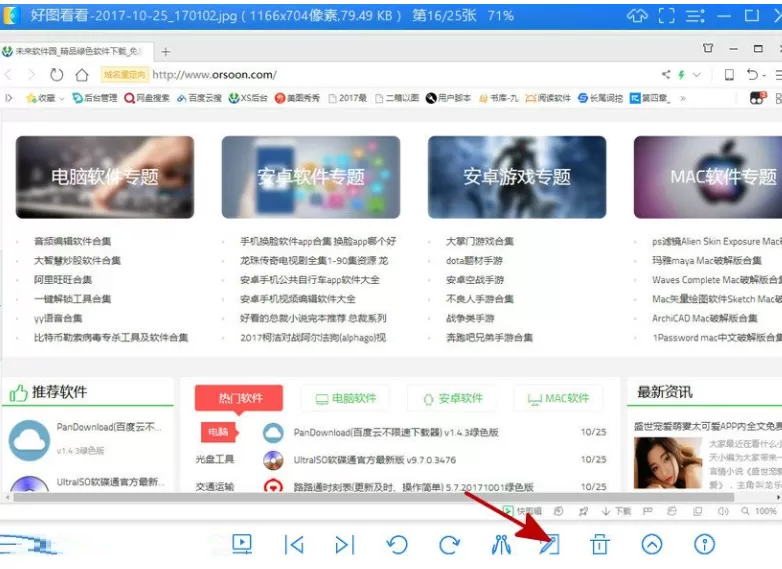Screen dimensions: 782x569
Task: Expand the thumbnail panel with up-arrow circle
Action: [652, 545]
